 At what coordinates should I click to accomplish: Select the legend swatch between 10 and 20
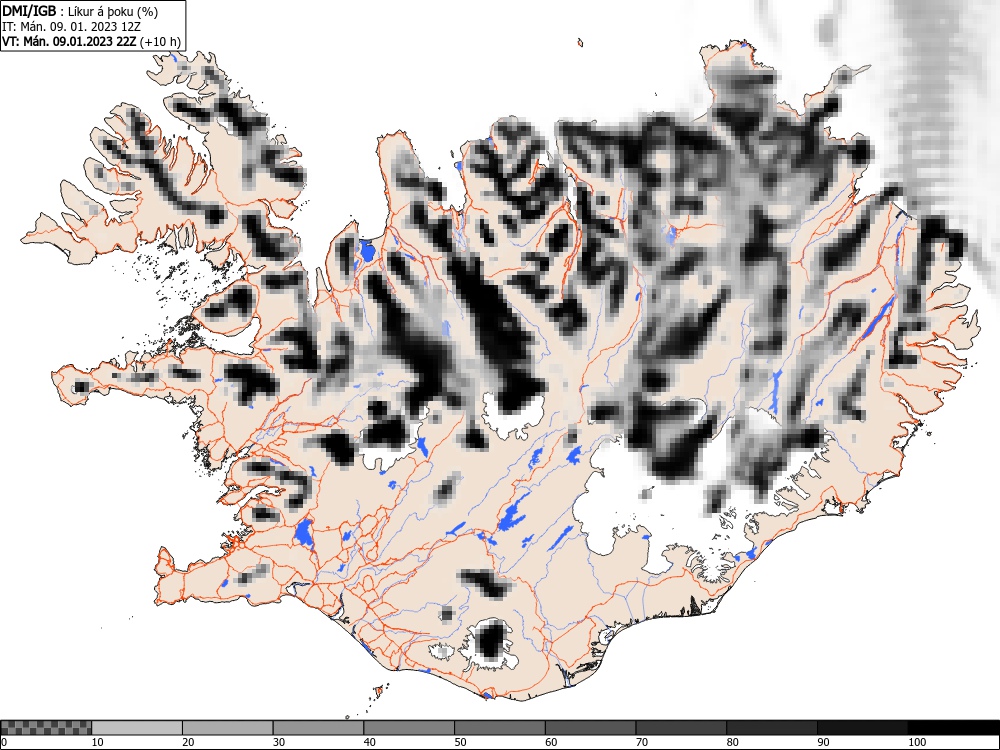click(137, 728)
